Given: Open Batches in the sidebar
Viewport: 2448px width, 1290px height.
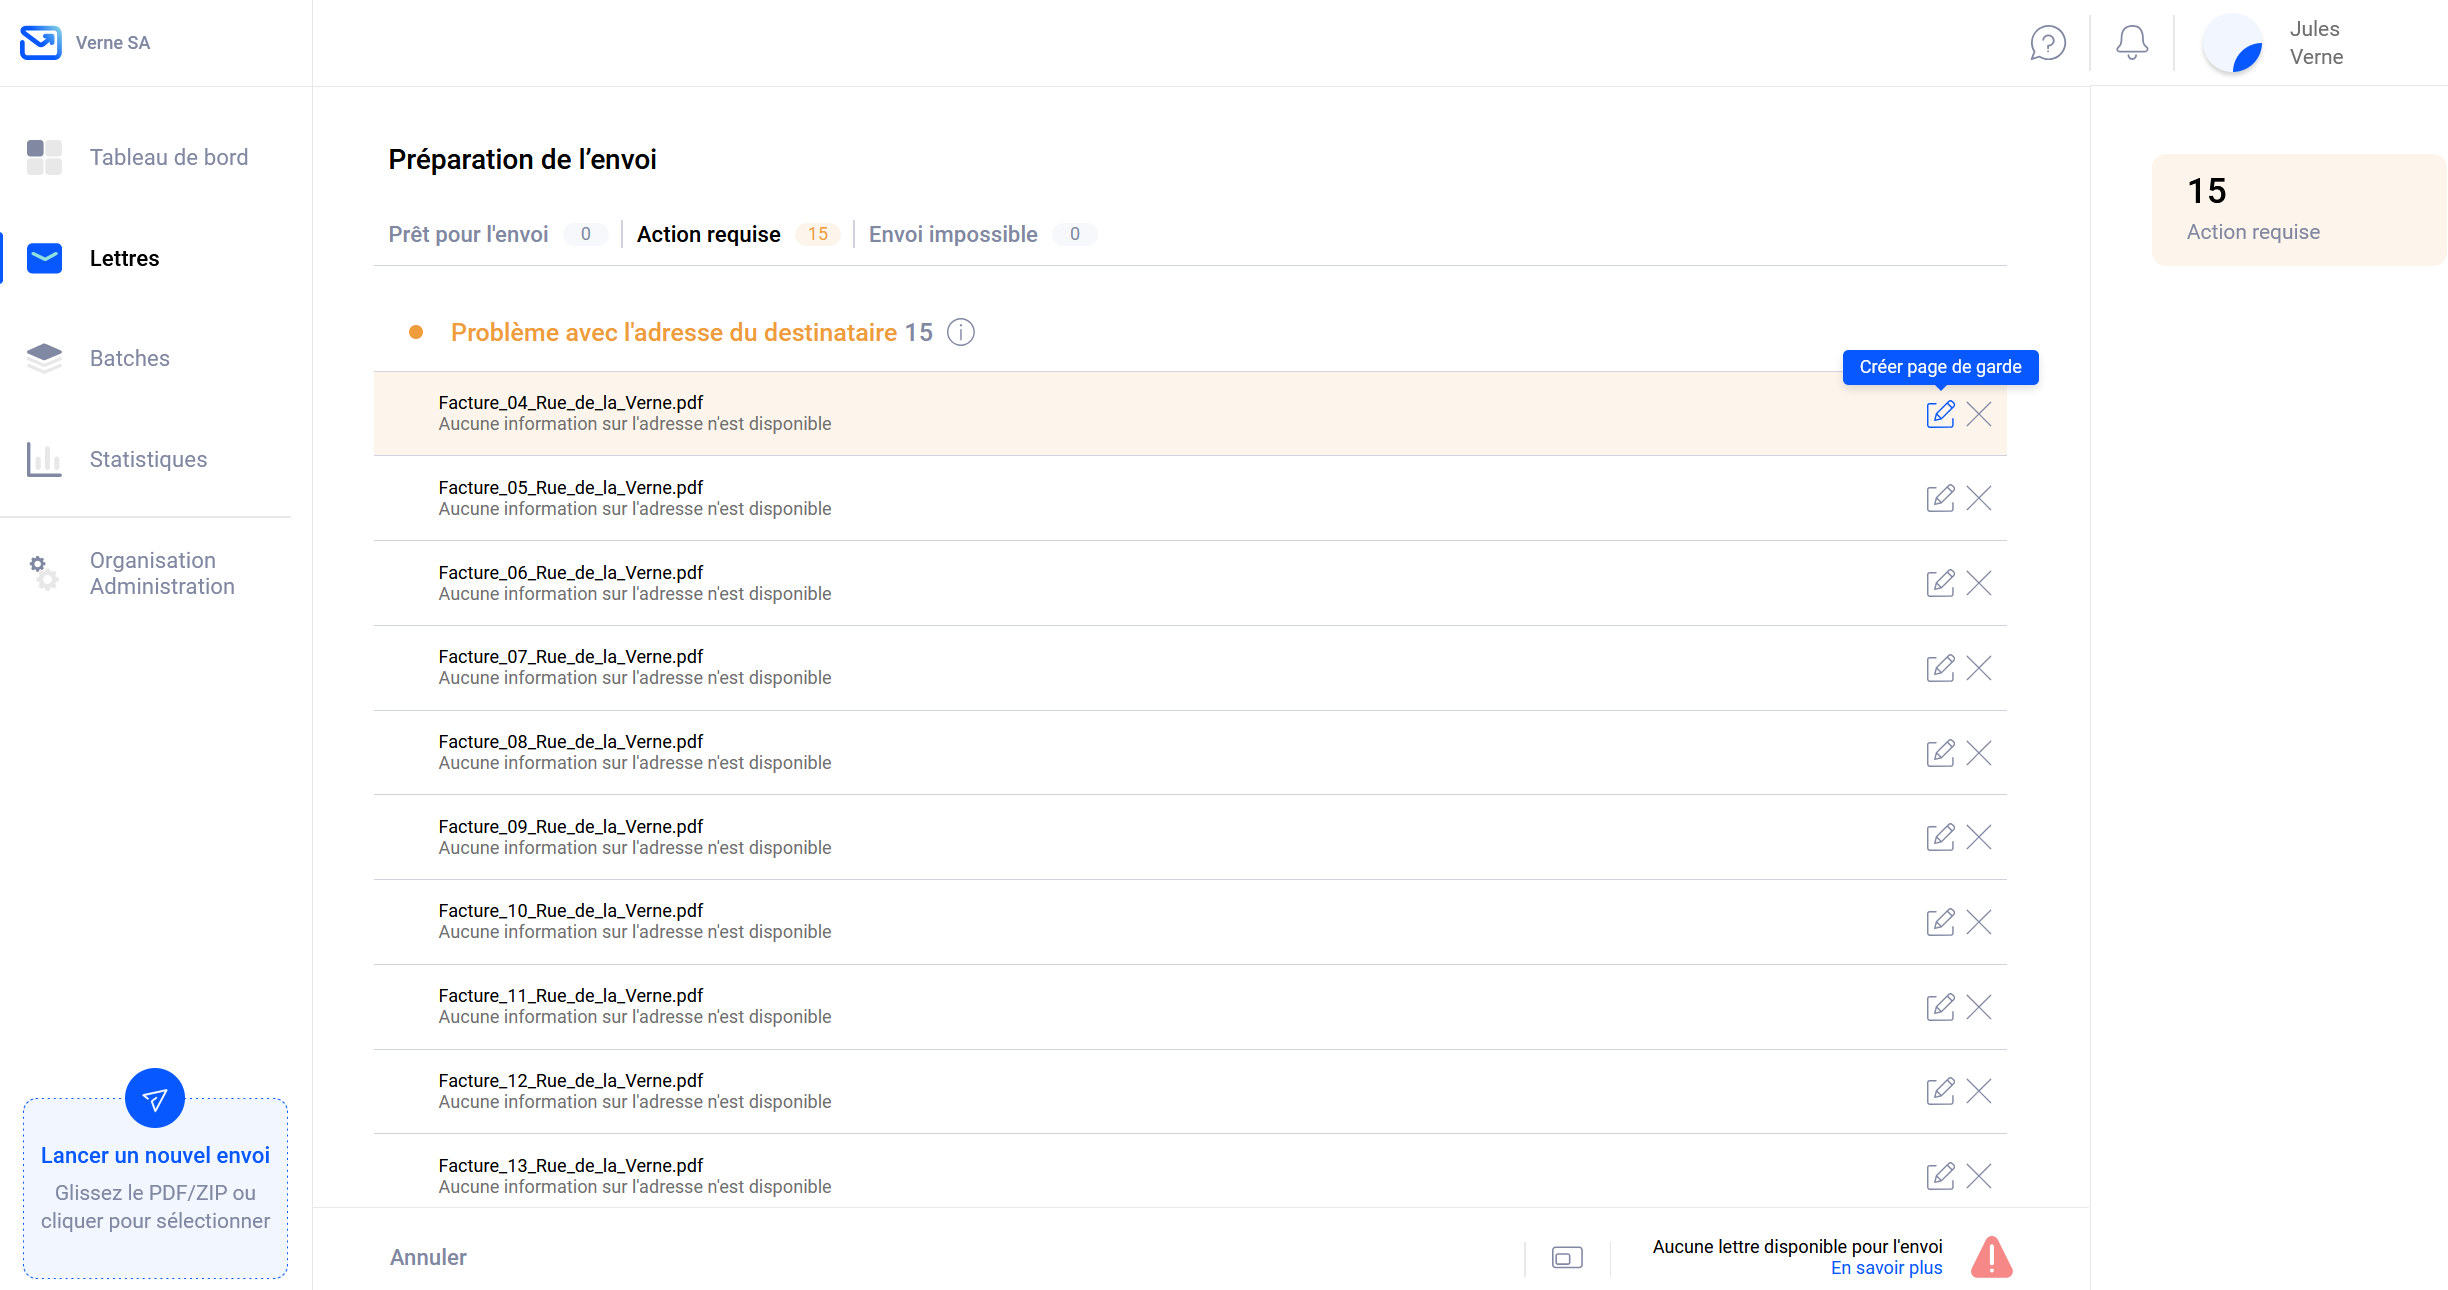Looking at the screenshot, I should (x=129, y=358).
